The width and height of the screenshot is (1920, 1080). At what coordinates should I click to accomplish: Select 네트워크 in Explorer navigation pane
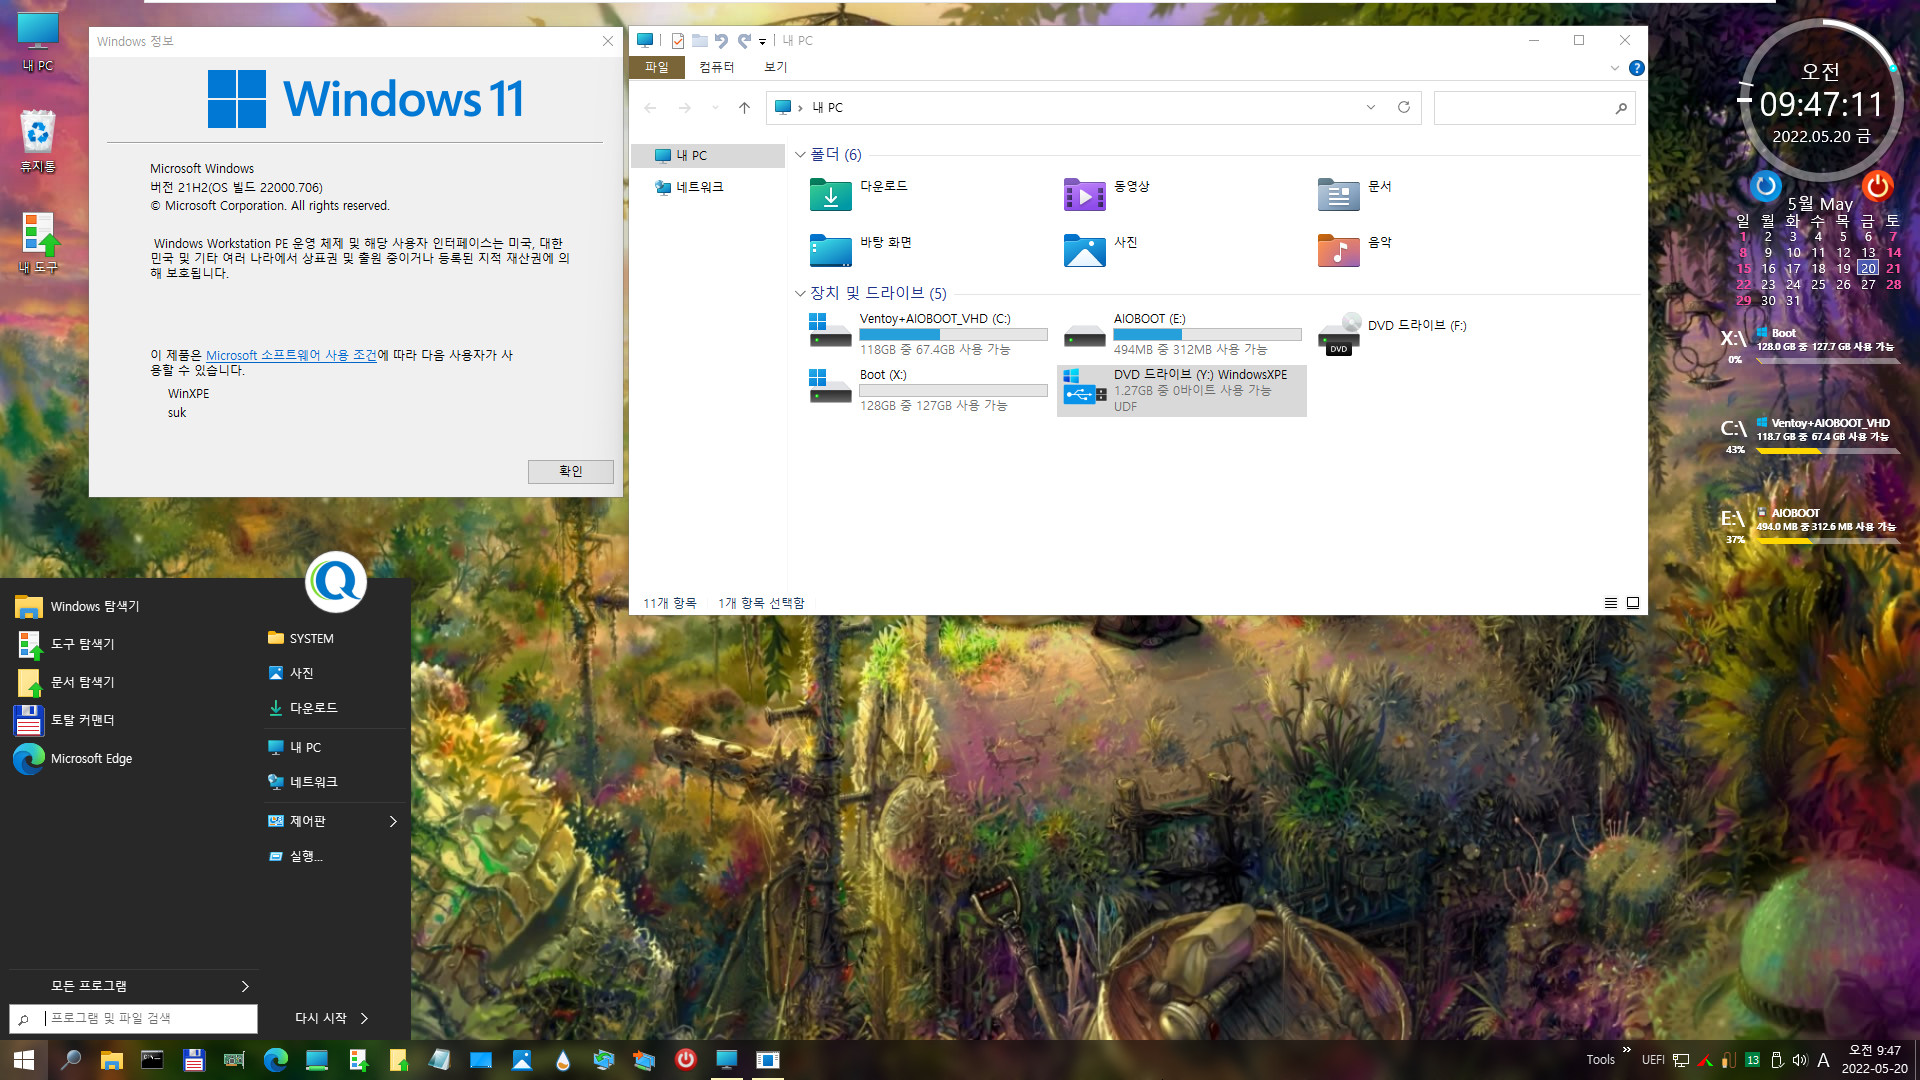point(689,187)
